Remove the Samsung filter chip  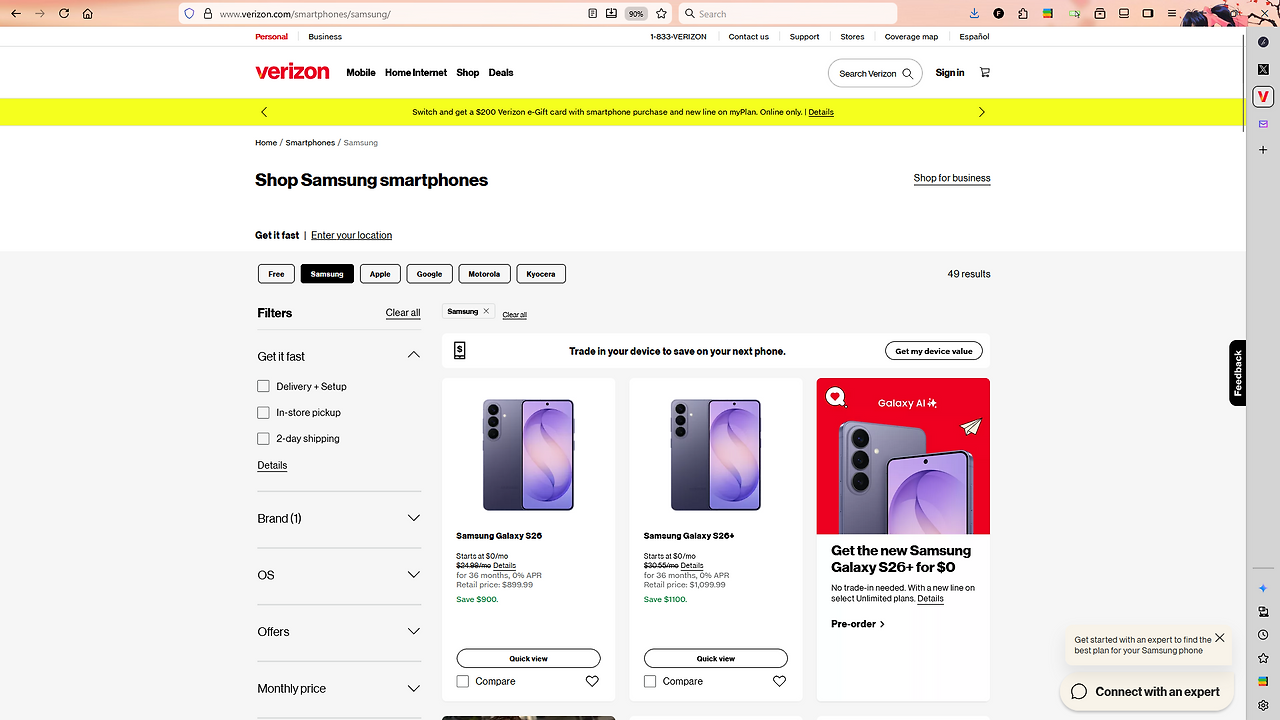pyautogui.click(x=486, y=311)
